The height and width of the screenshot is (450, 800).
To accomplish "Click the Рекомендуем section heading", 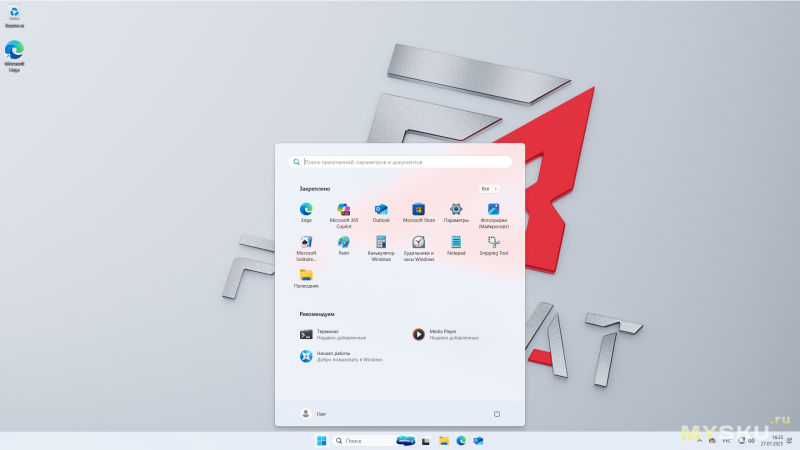I will pyautogui.click(x=317, y=314).
